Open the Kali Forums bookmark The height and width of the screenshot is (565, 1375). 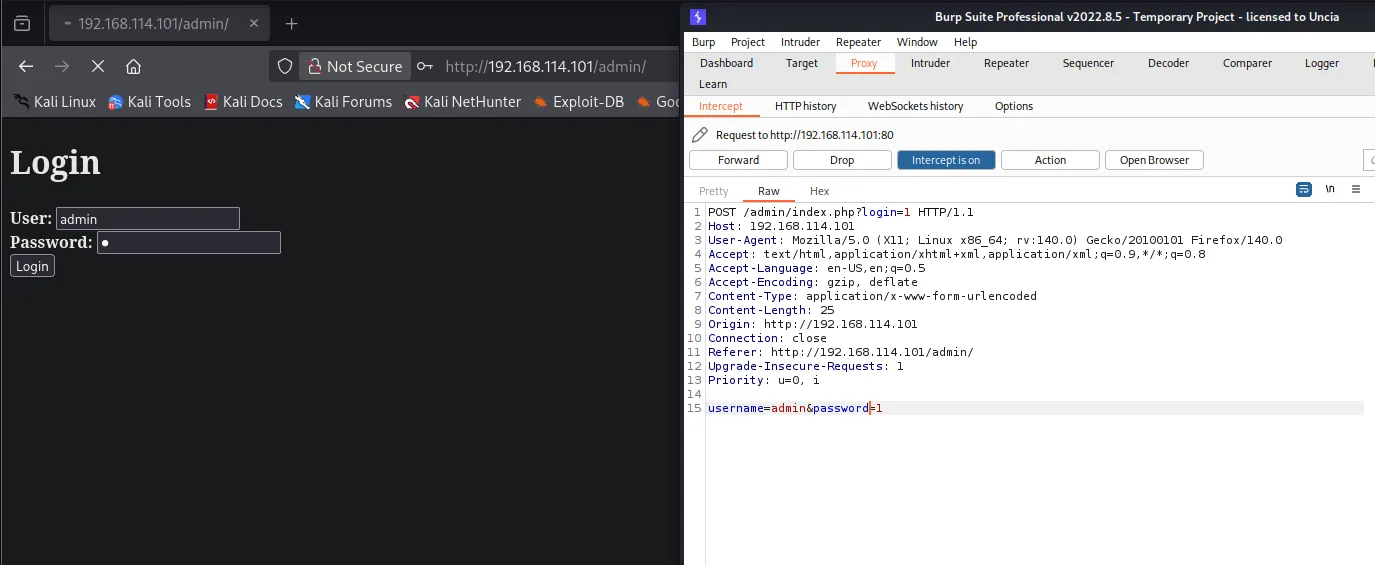point(344,101)
